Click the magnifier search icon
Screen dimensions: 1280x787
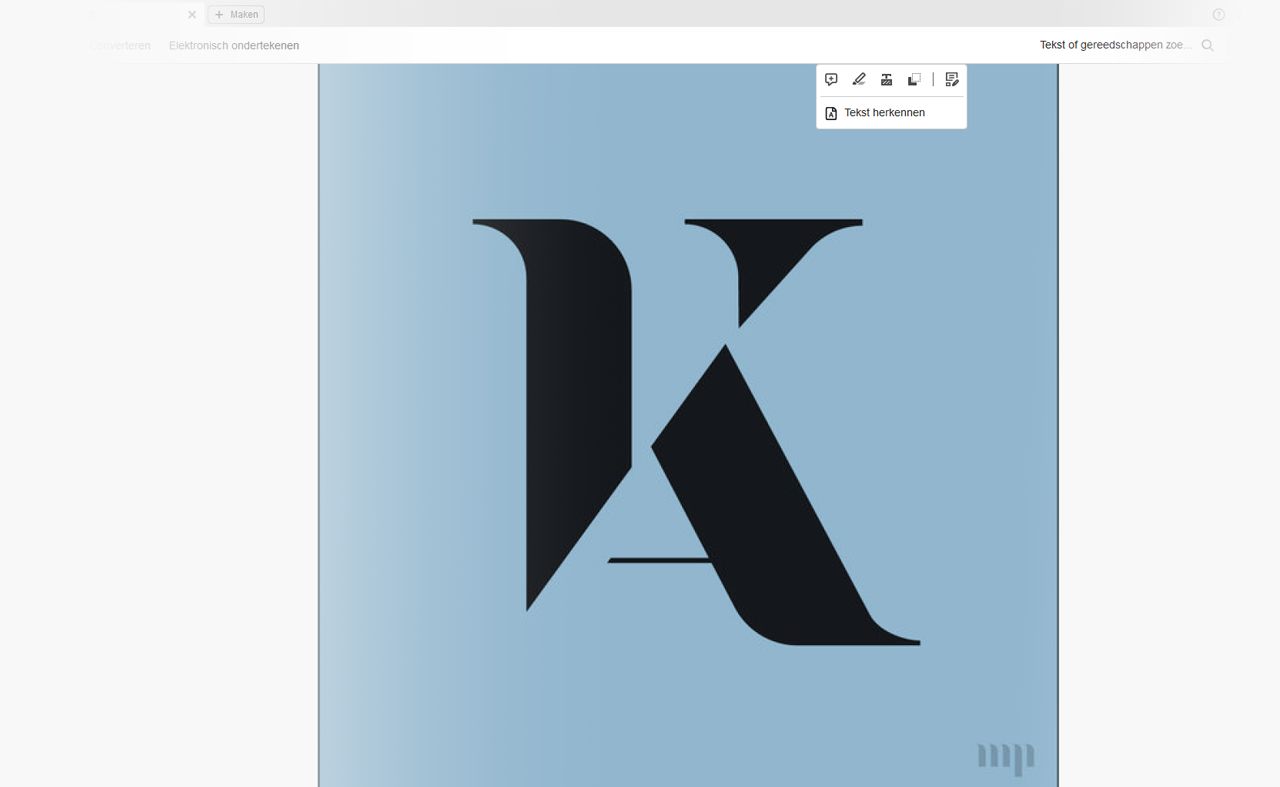[1207, 45]
